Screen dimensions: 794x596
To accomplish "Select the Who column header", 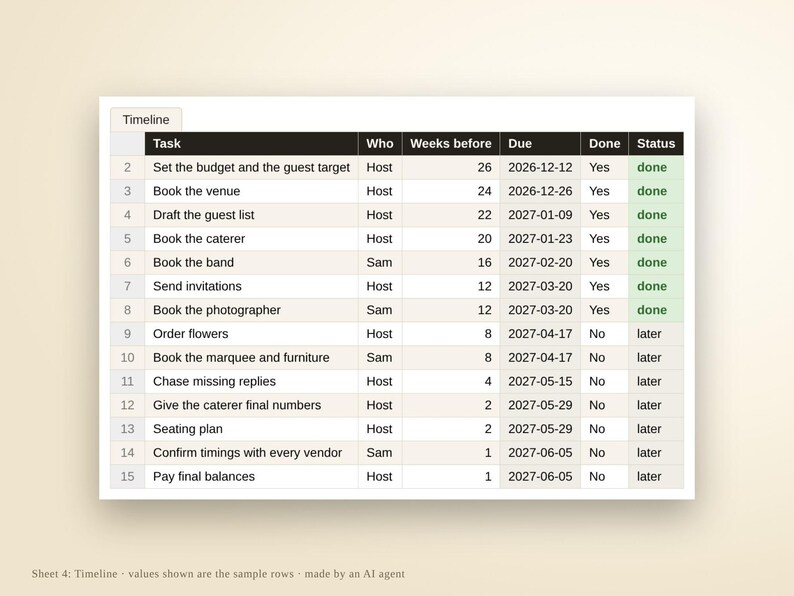I will [380, 144].
